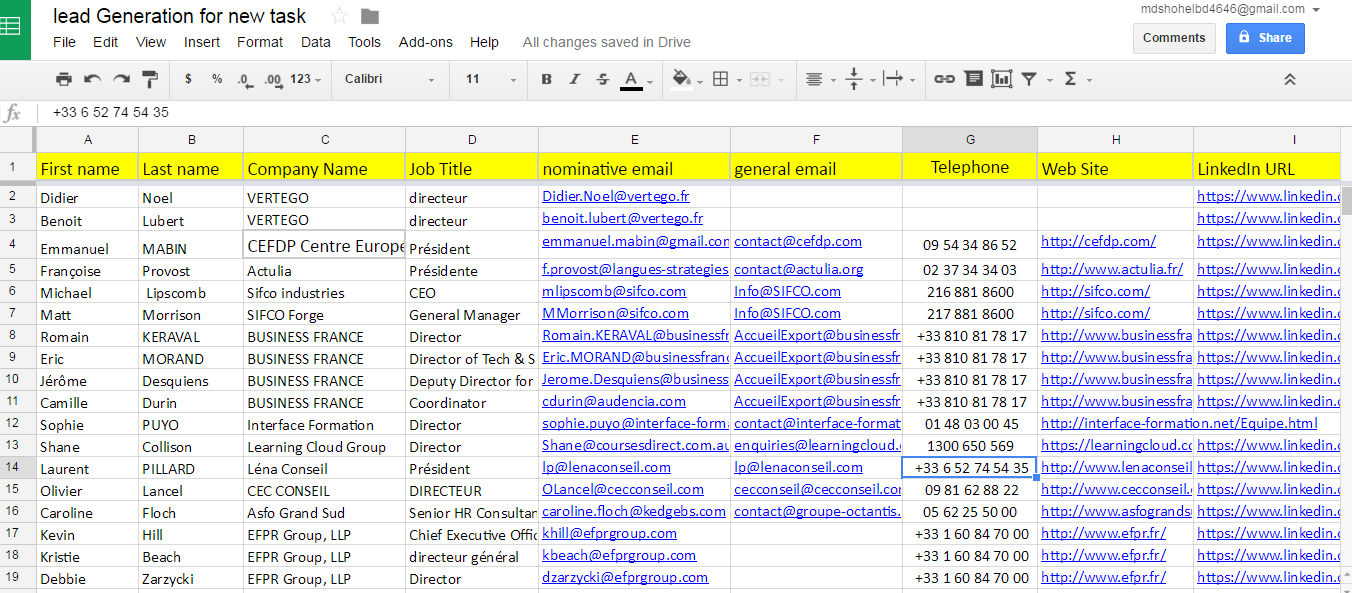
Task: Collapse menus with double chevron
Action: [x=1290, y=79]
